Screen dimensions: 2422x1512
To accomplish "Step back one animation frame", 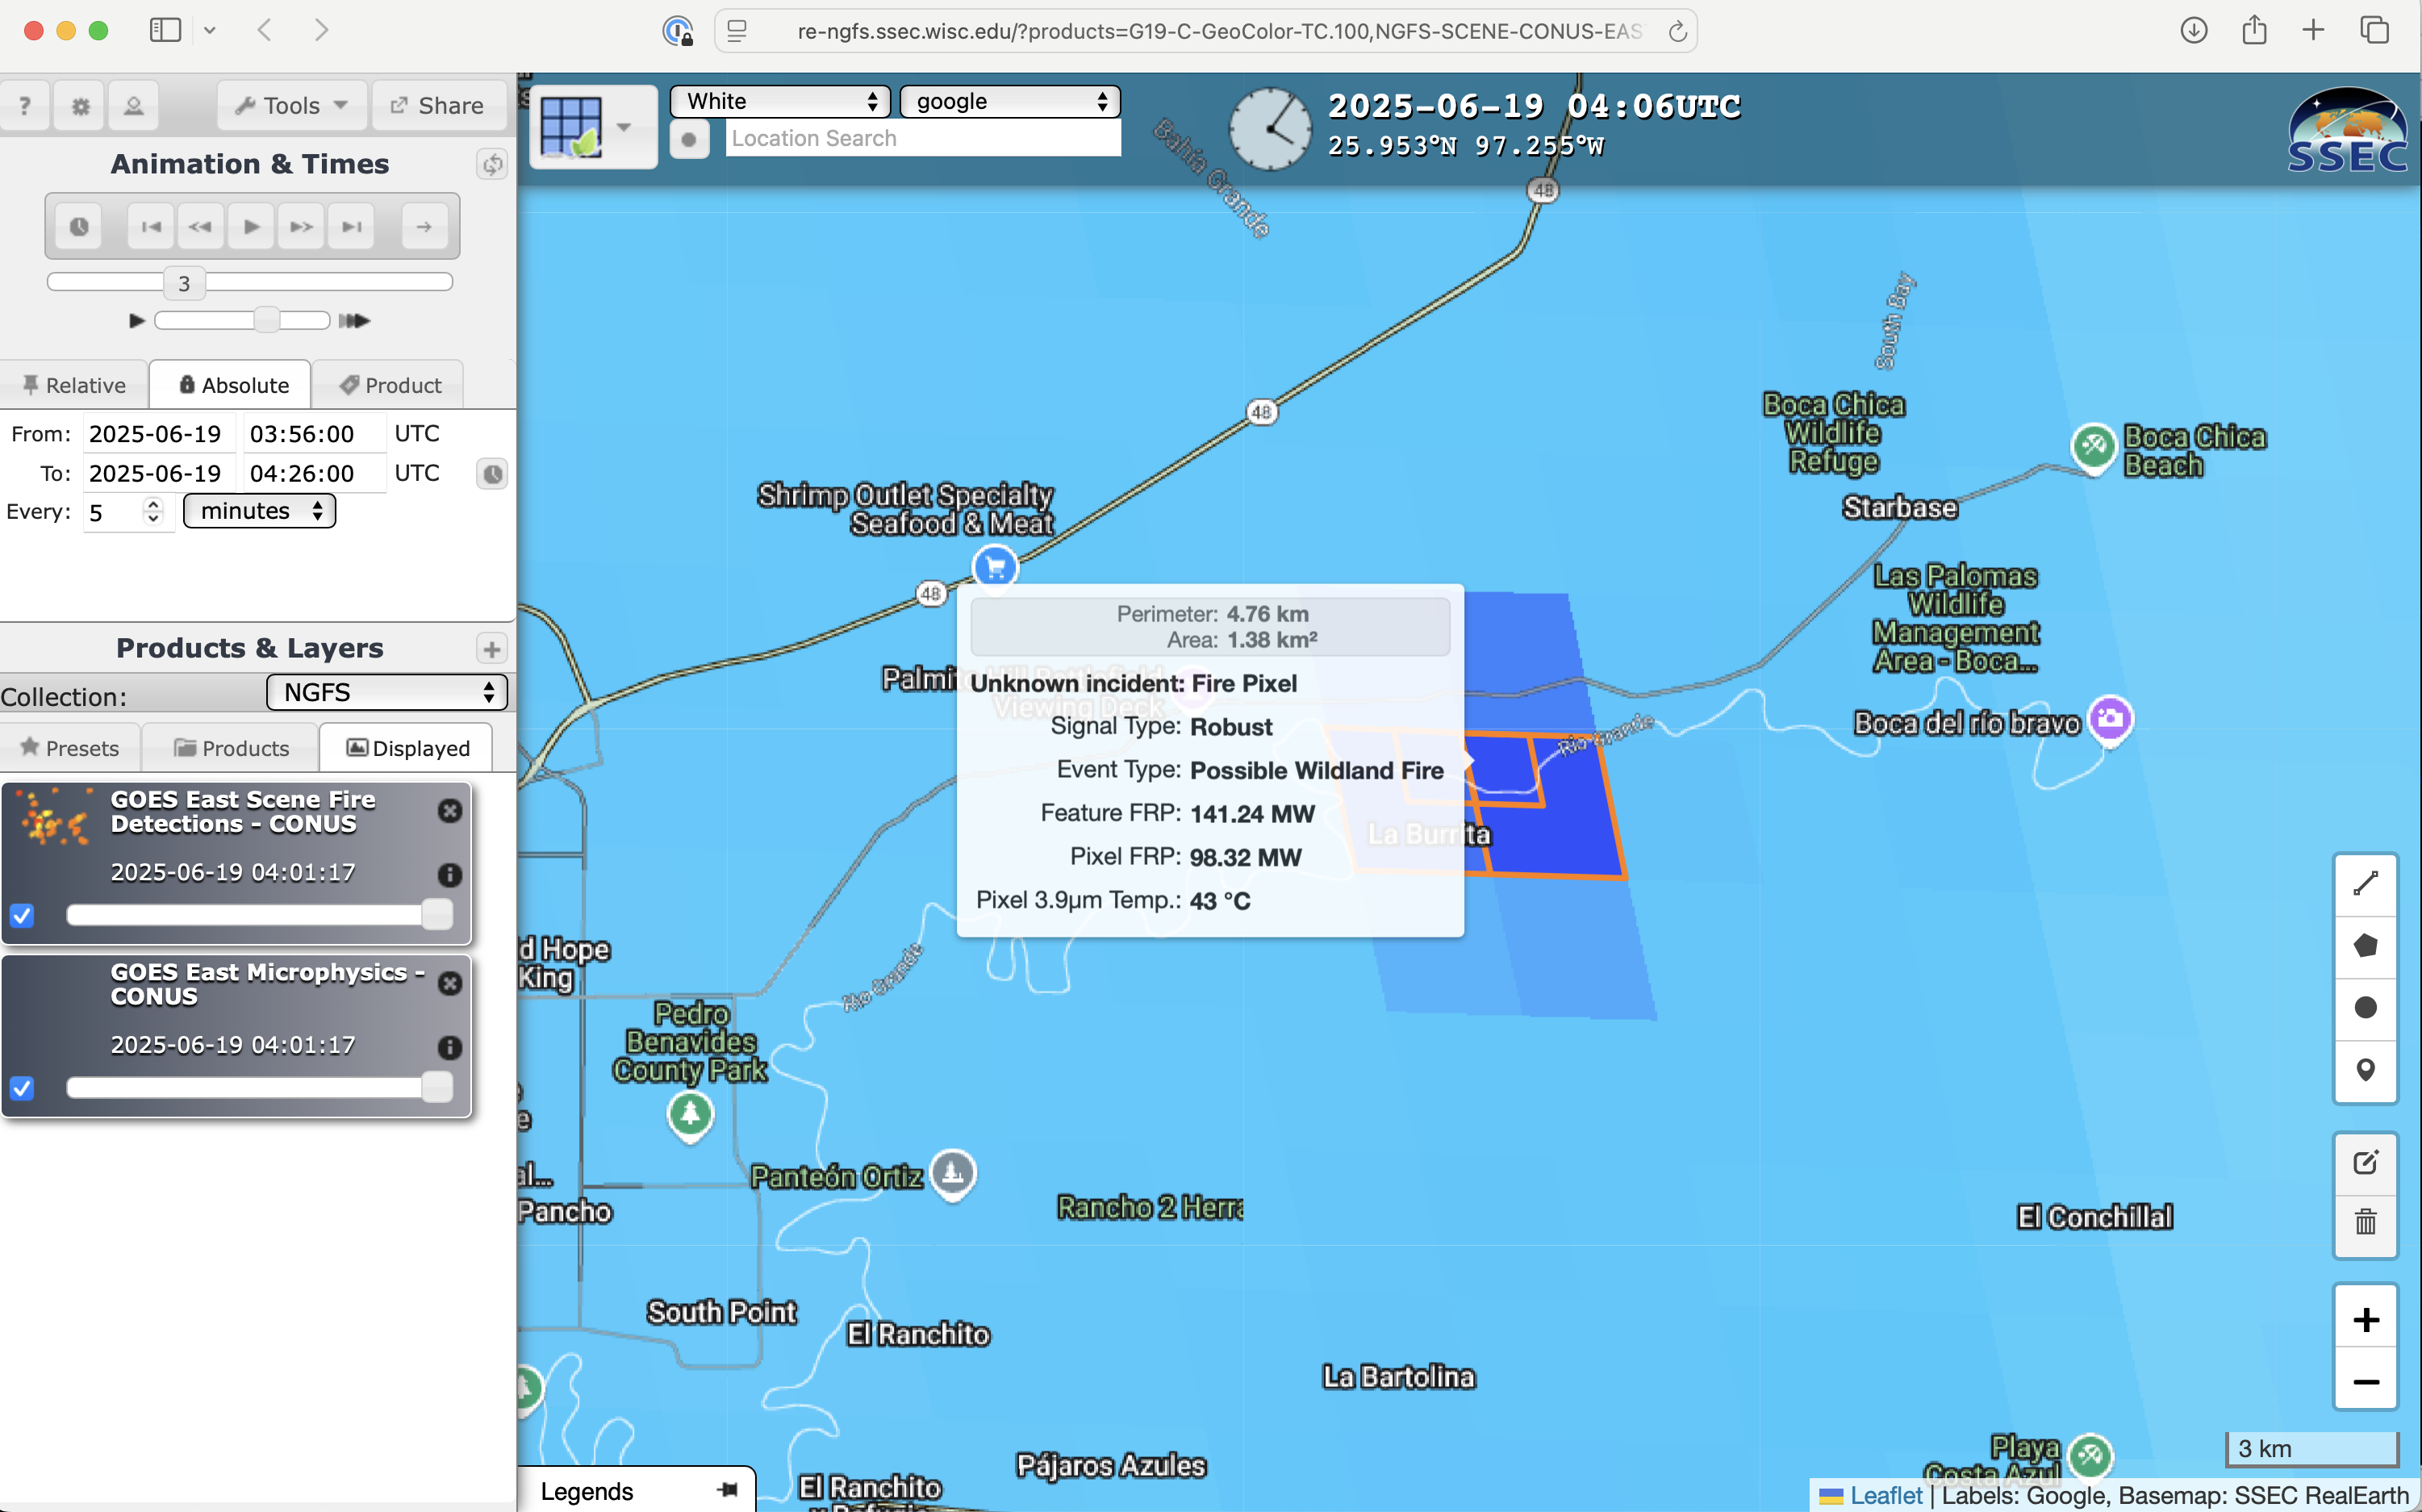I will (x=200, y=226).
